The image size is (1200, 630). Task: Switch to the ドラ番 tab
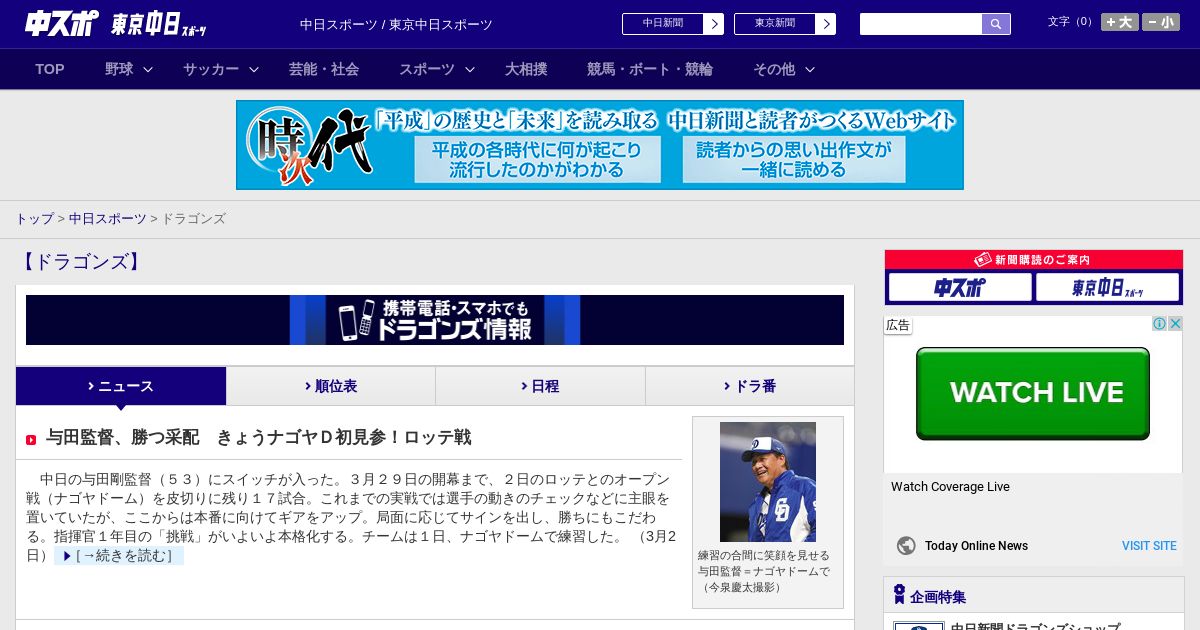(750, 386)
